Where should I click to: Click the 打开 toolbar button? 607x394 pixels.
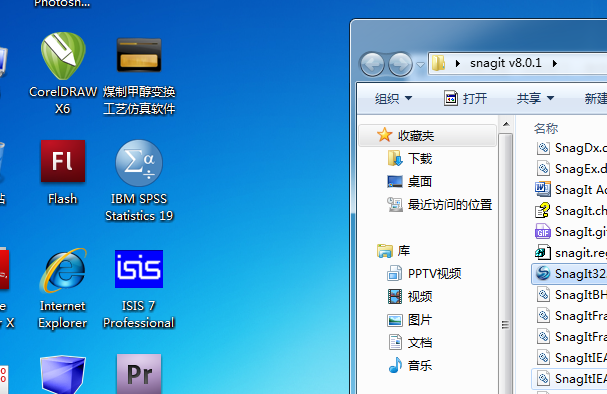(x=465, y=98)
